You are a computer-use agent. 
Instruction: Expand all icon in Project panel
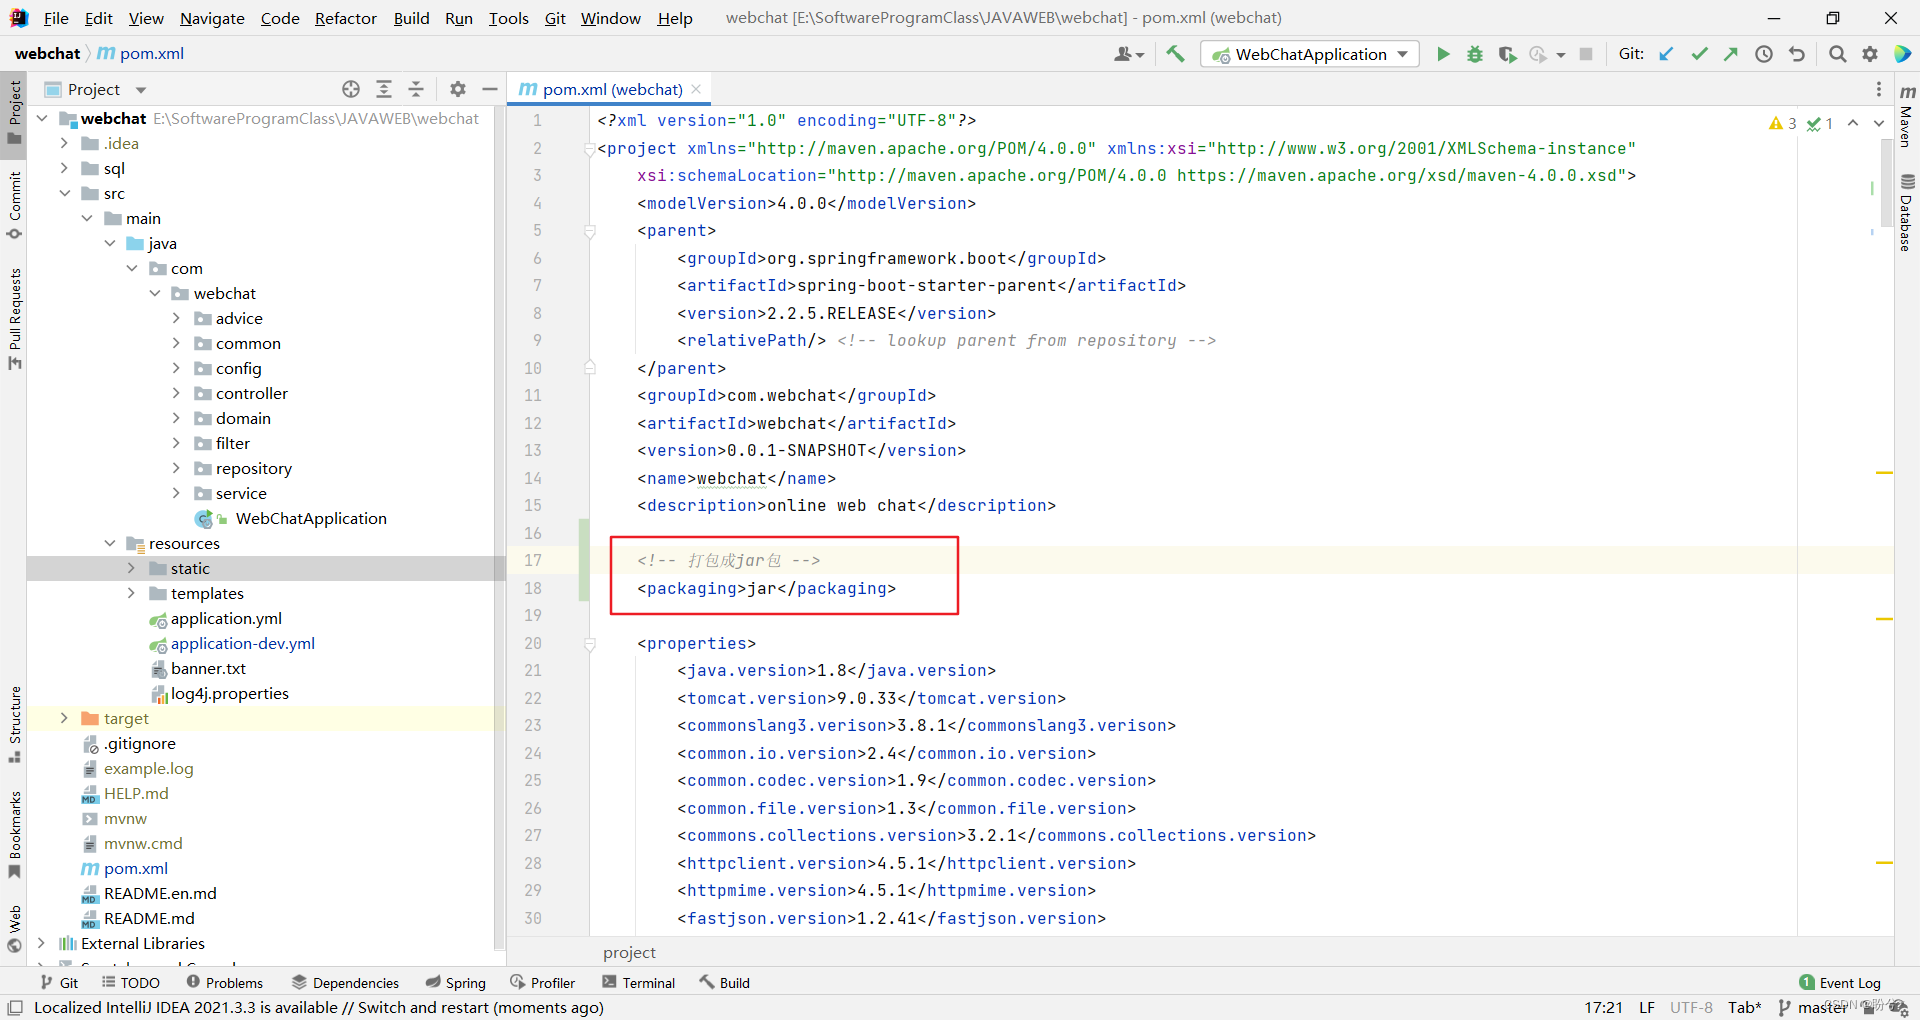384,89
